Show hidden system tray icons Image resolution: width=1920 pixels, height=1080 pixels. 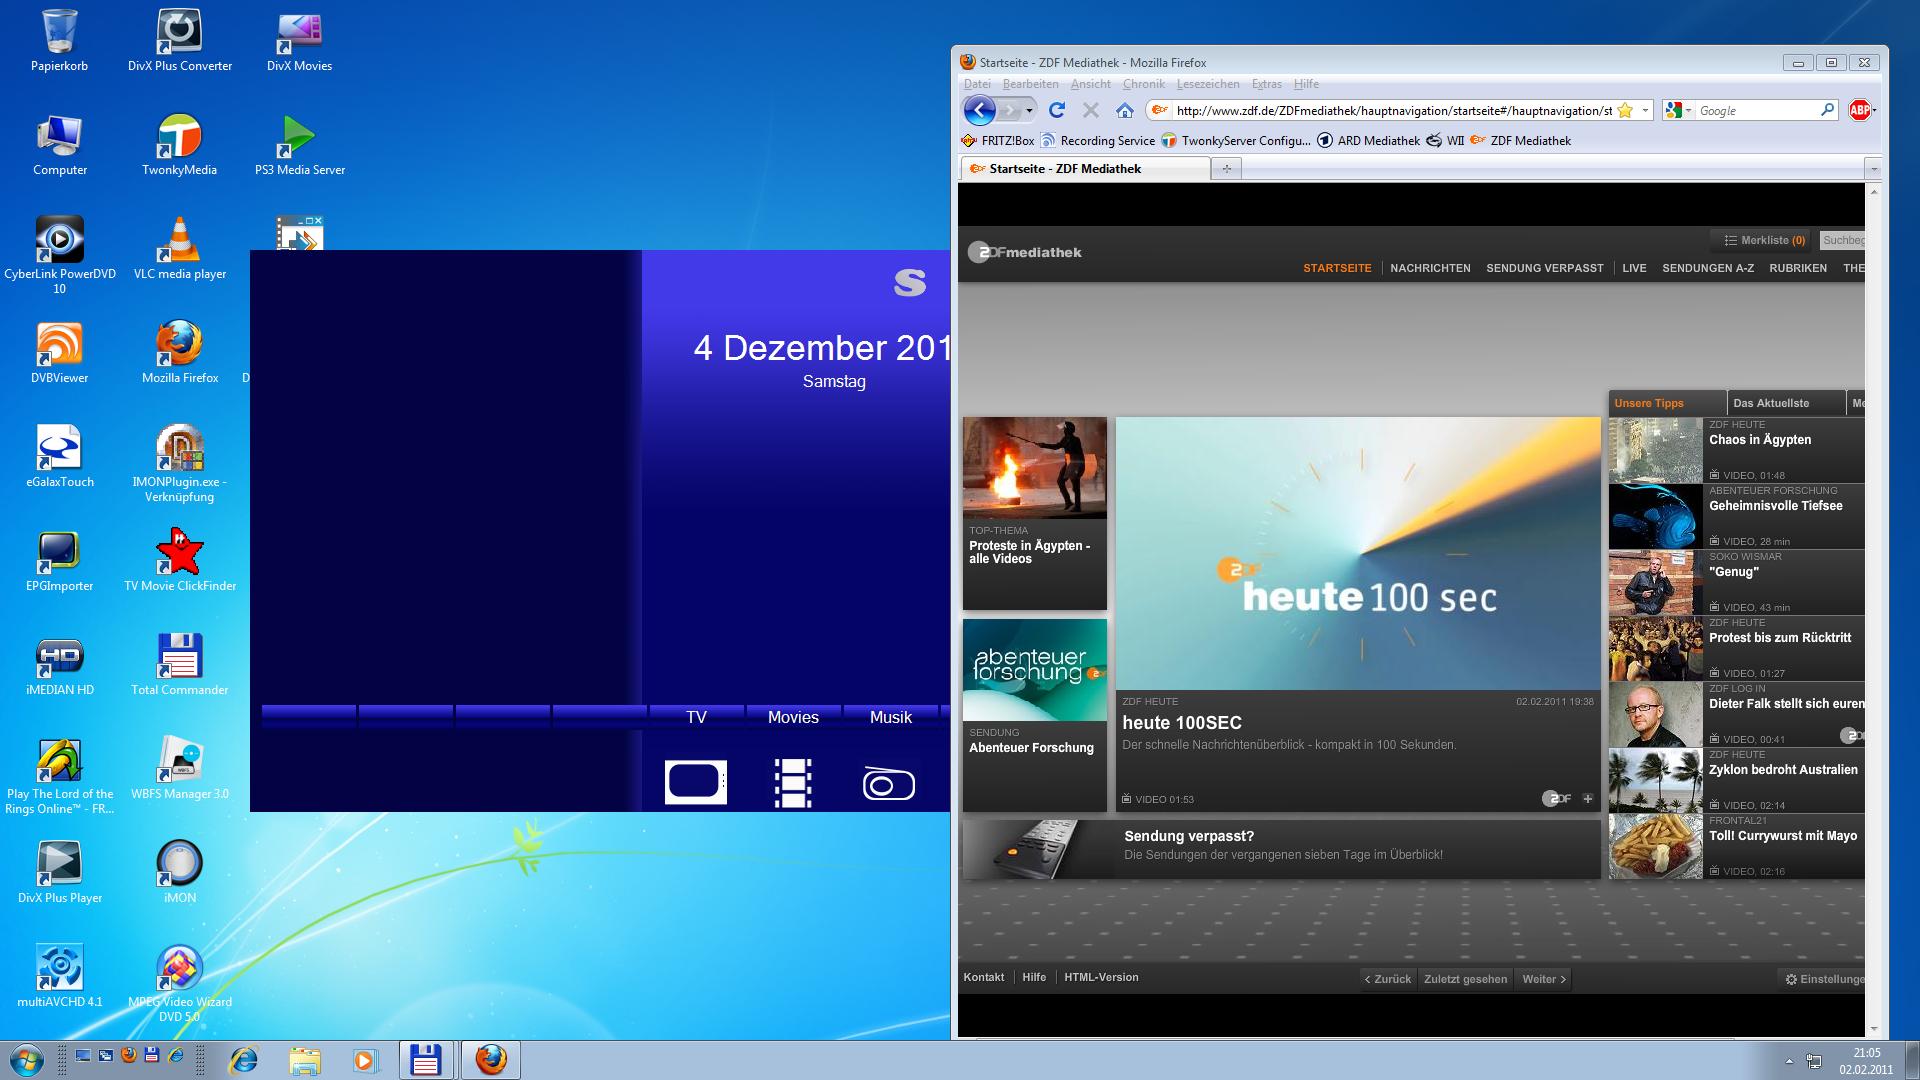point(1789,1061)
